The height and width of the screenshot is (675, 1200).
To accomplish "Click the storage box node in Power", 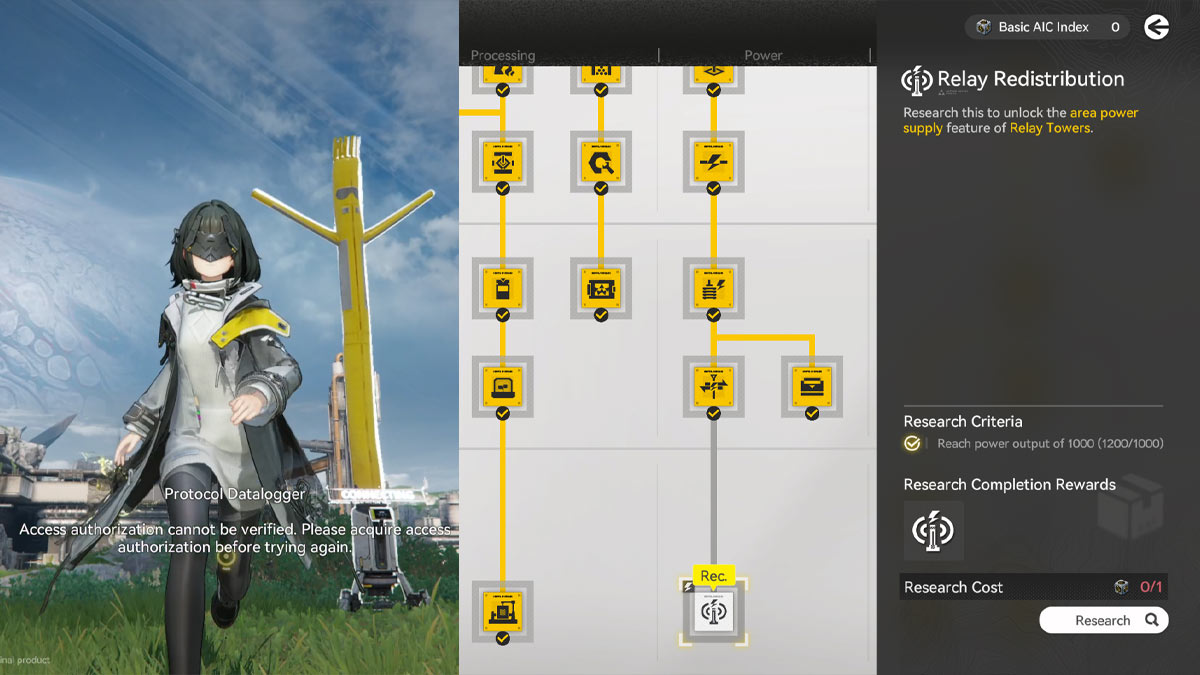I will point(811,385).
